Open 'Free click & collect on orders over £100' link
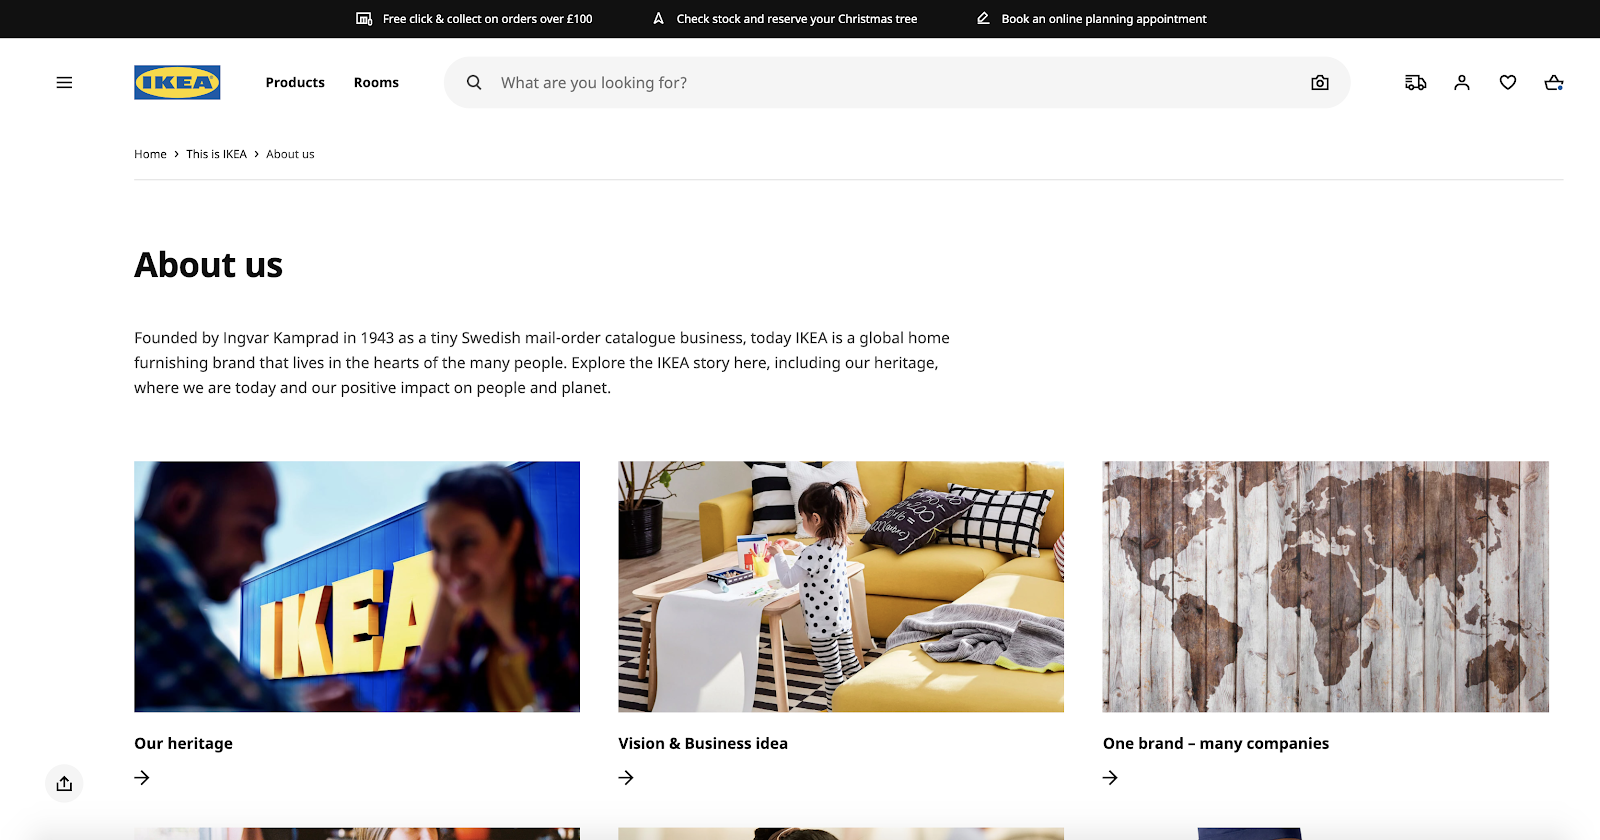1600x840 pixels. coord(487,19)
